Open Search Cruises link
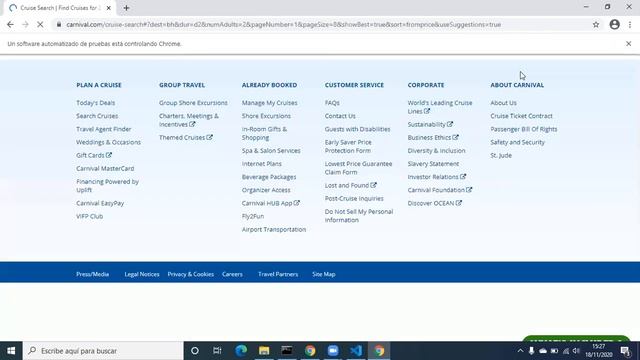Viewport: 640px width, 360px height. pyautogui.click(x=97, y=116)
